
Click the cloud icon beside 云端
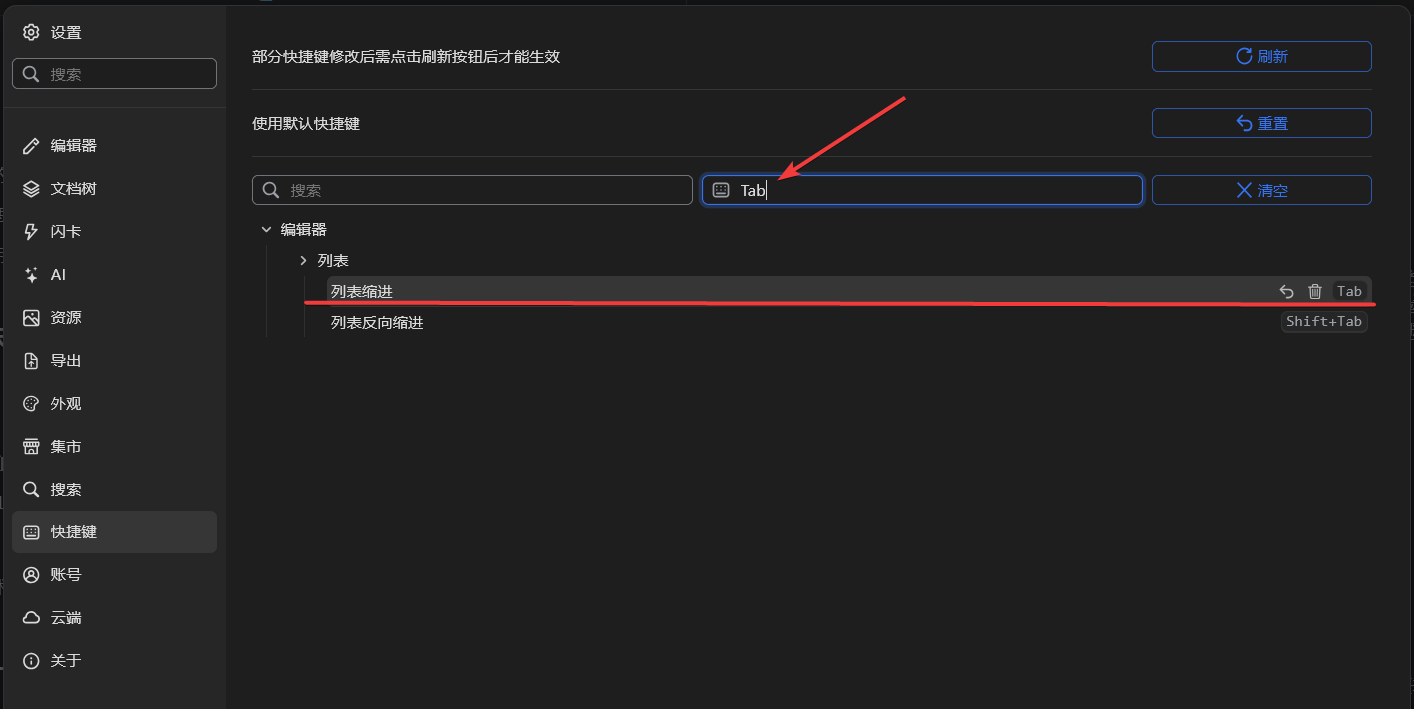[31, 618]
